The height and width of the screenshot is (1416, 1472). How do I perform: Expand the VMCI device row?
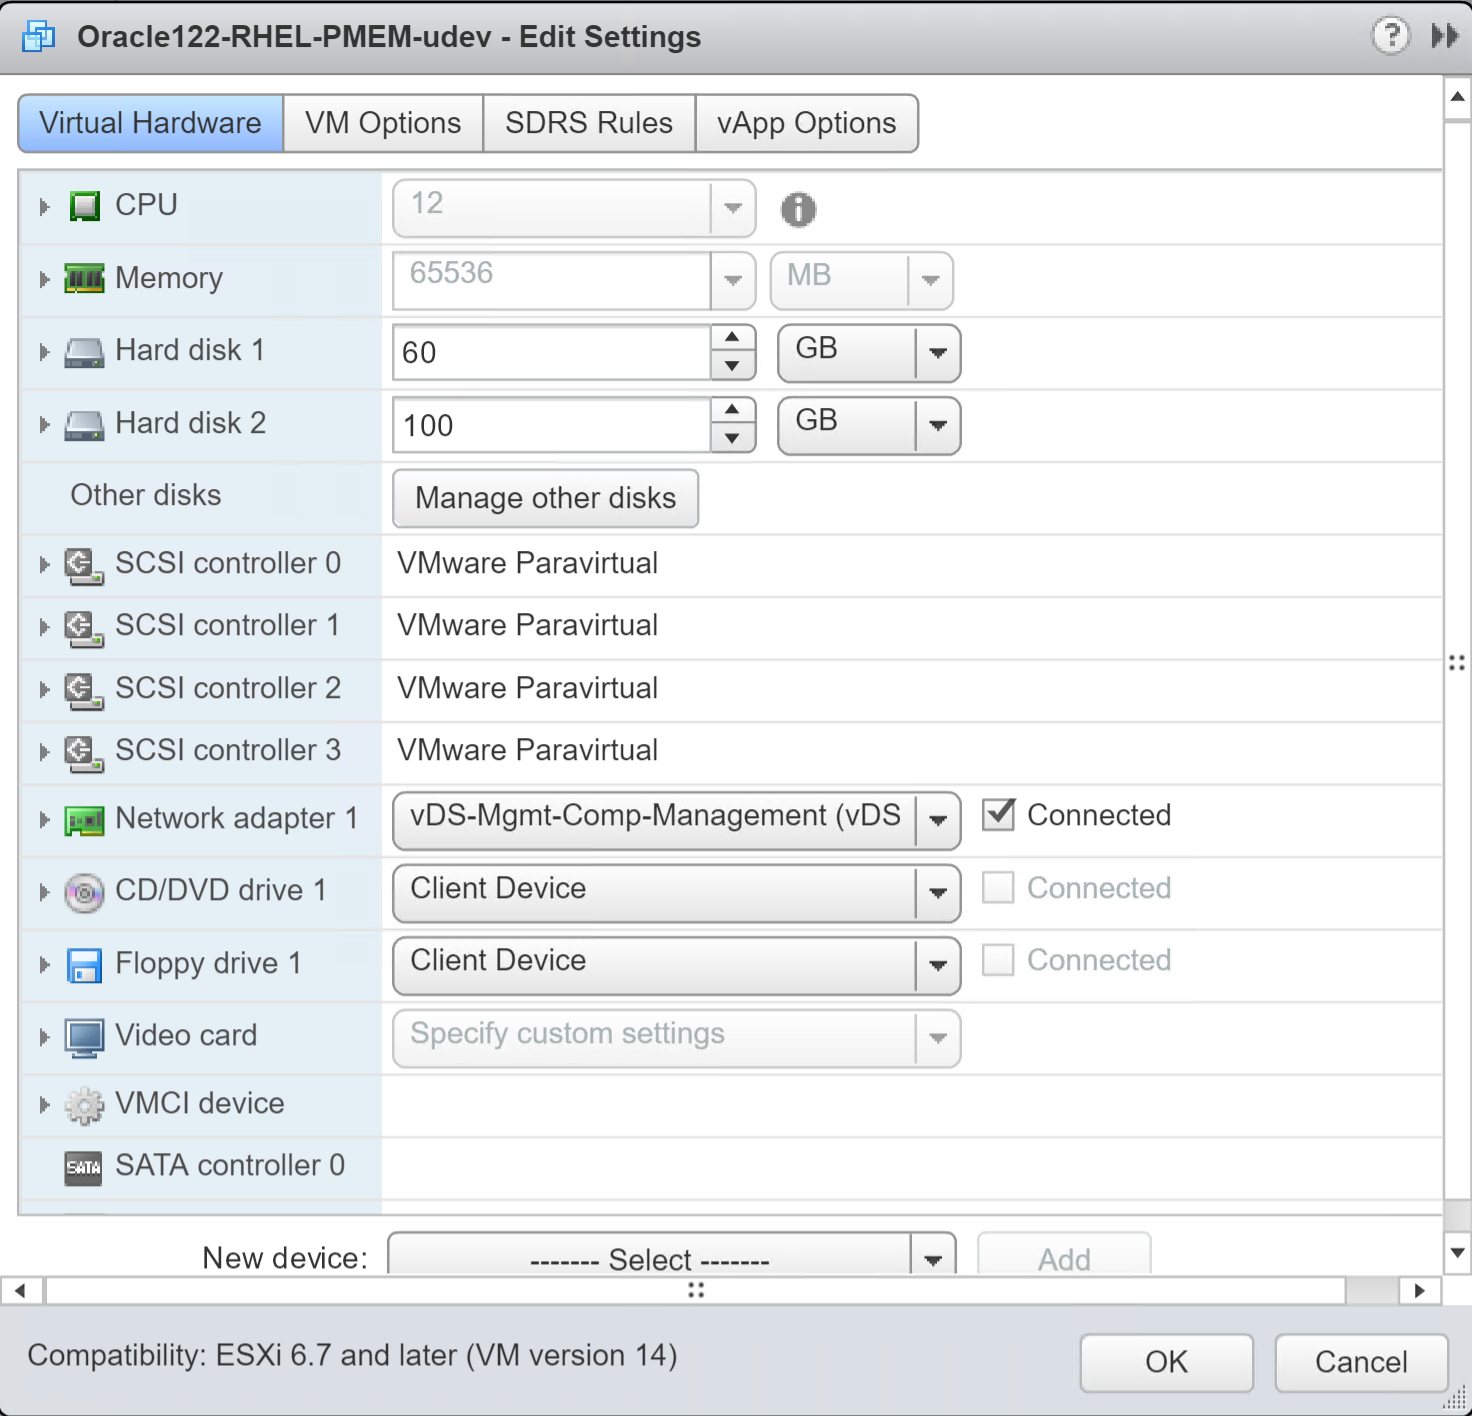[44, 1105]
